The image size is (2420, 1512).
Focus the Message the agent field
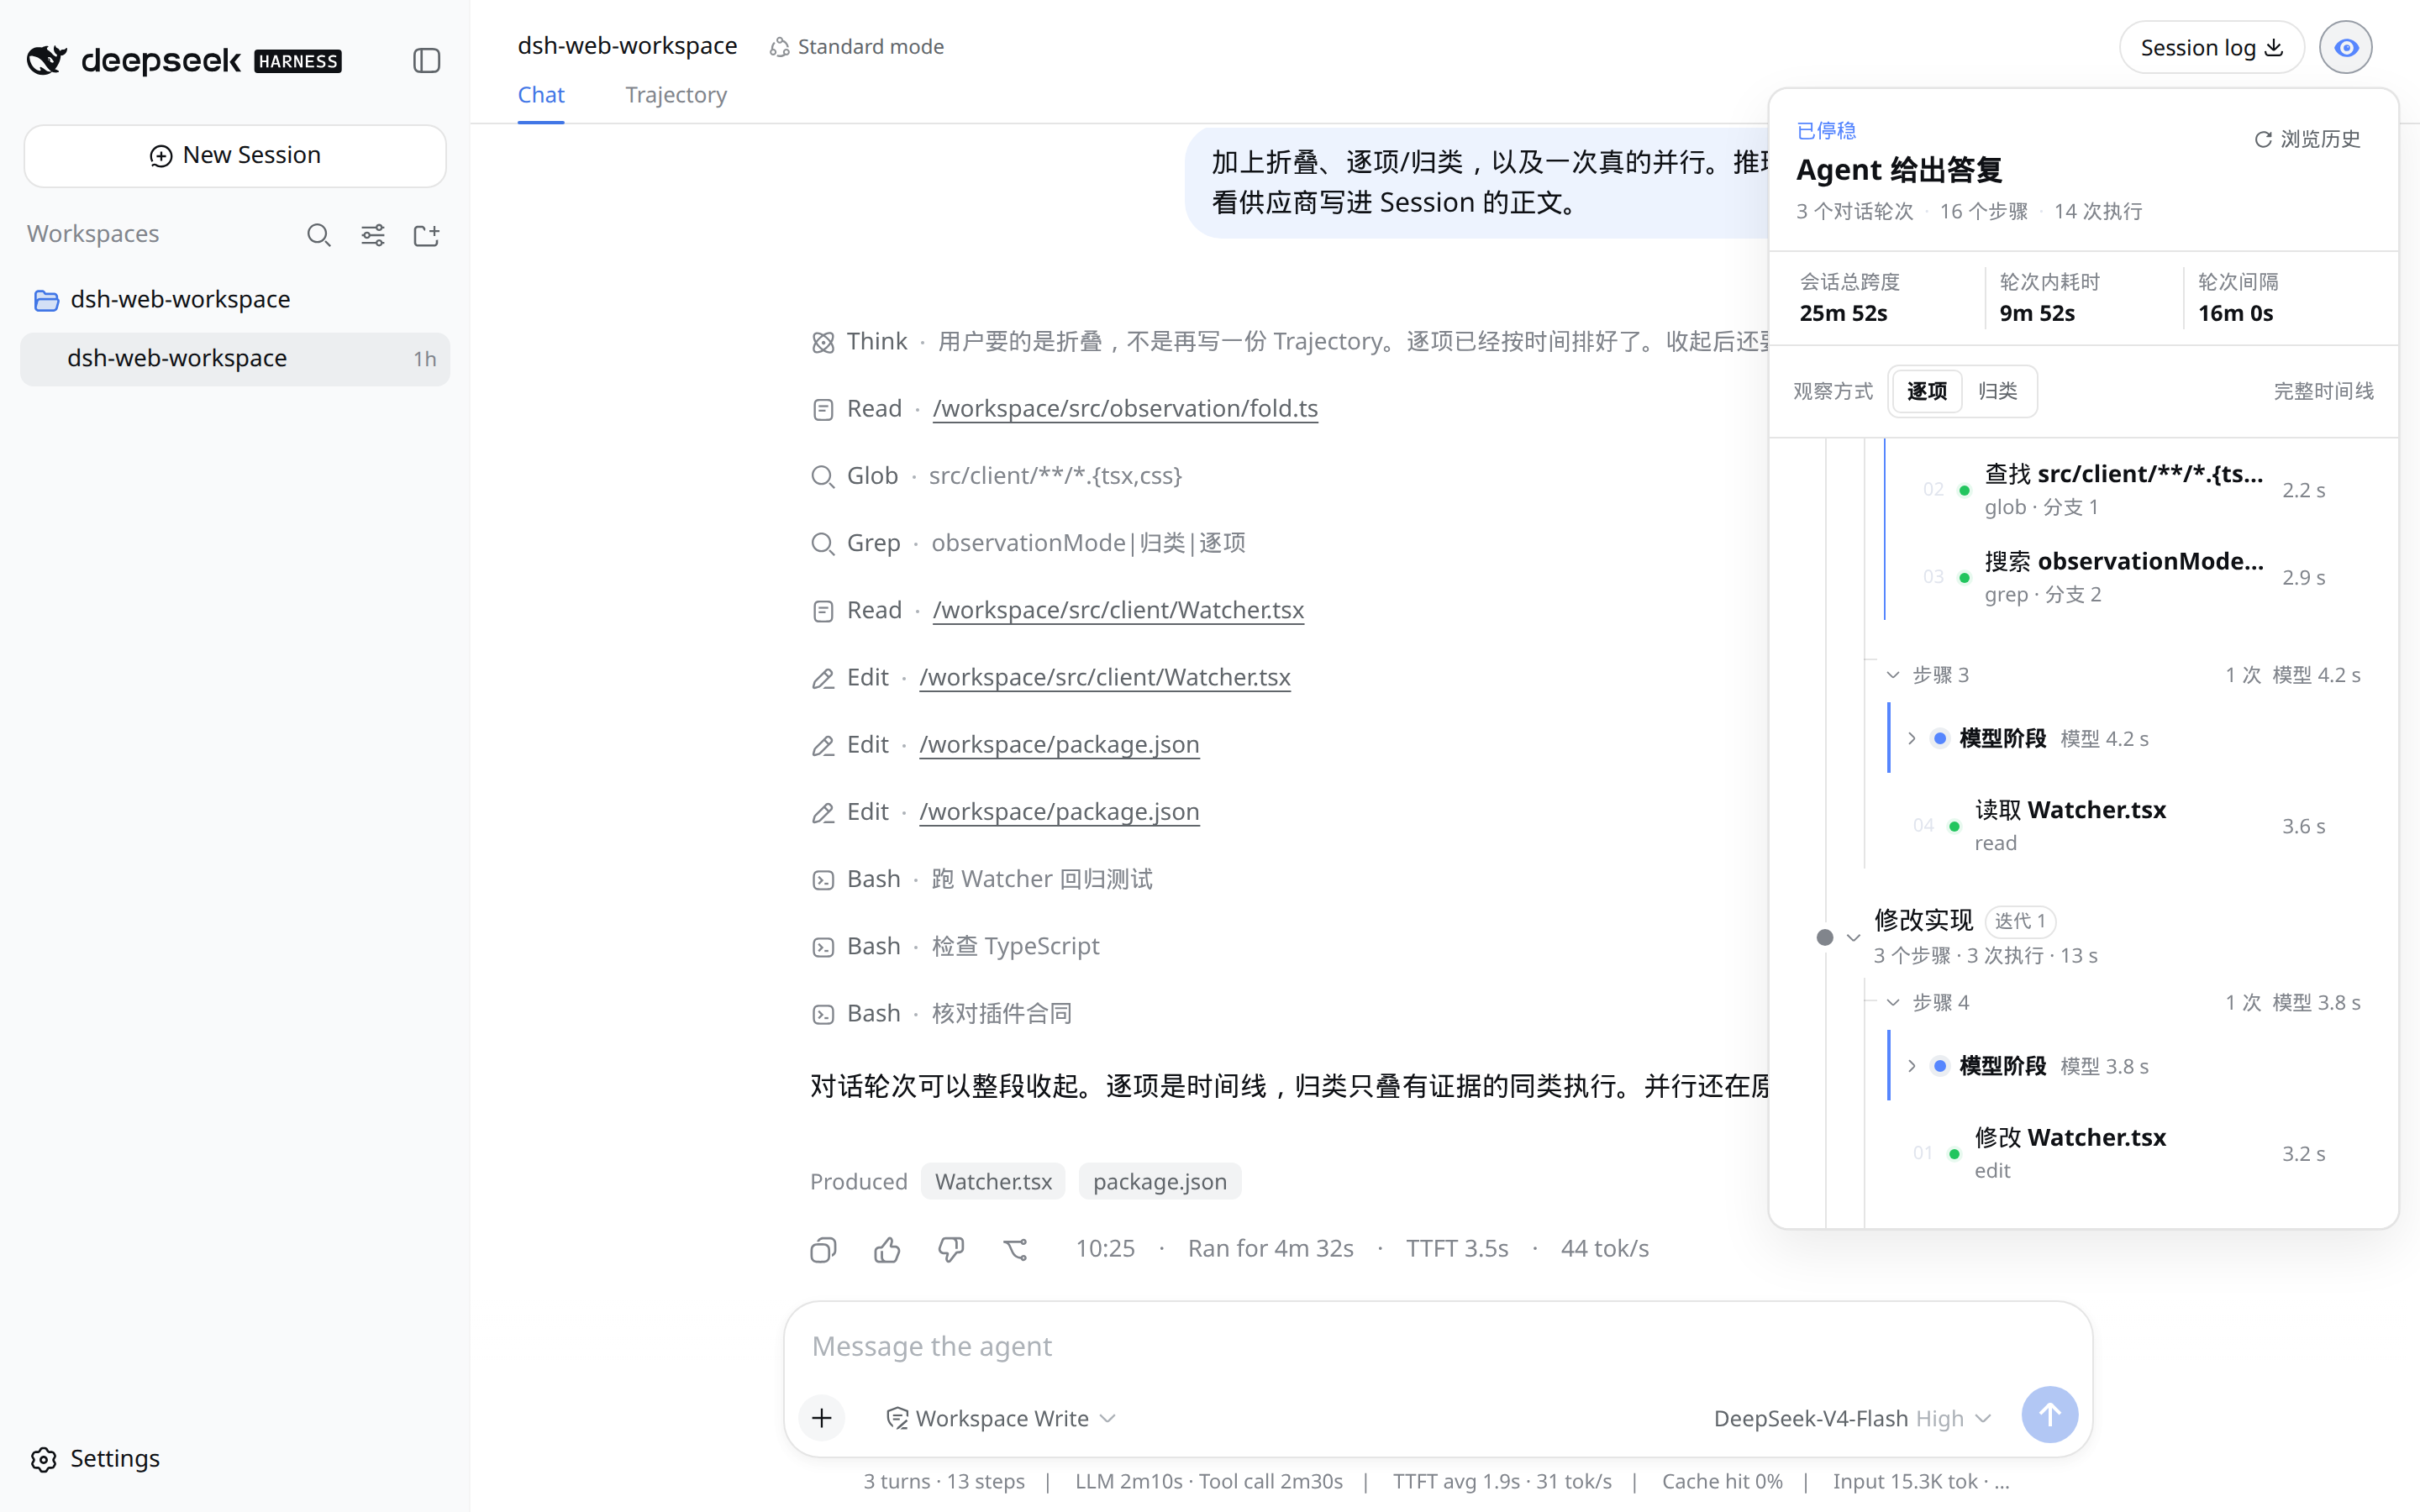tap(1438, 1346)
